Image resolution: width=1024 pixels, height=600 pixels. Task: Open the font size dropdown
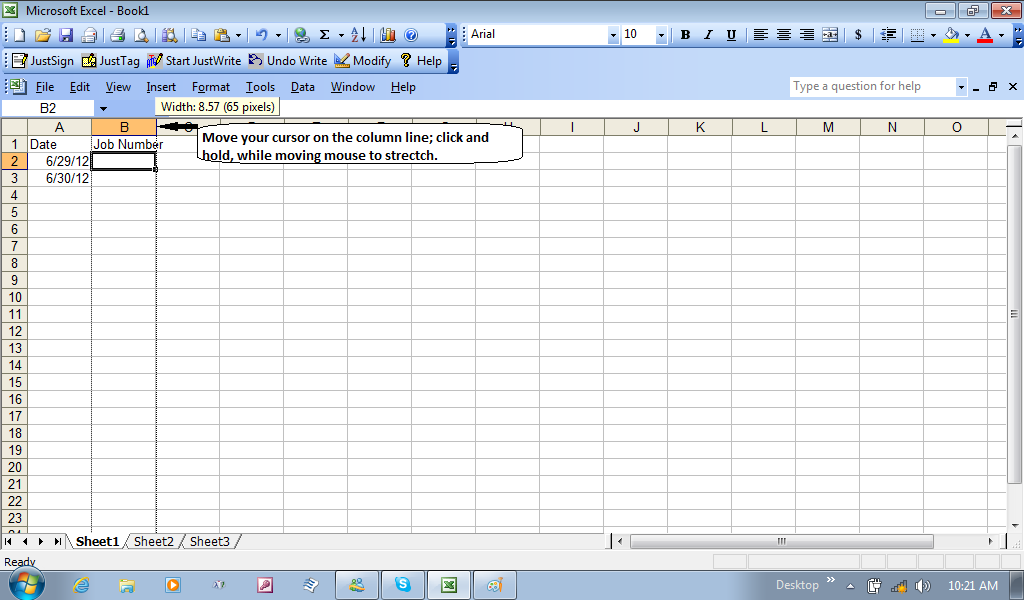(x=661, y=35)
